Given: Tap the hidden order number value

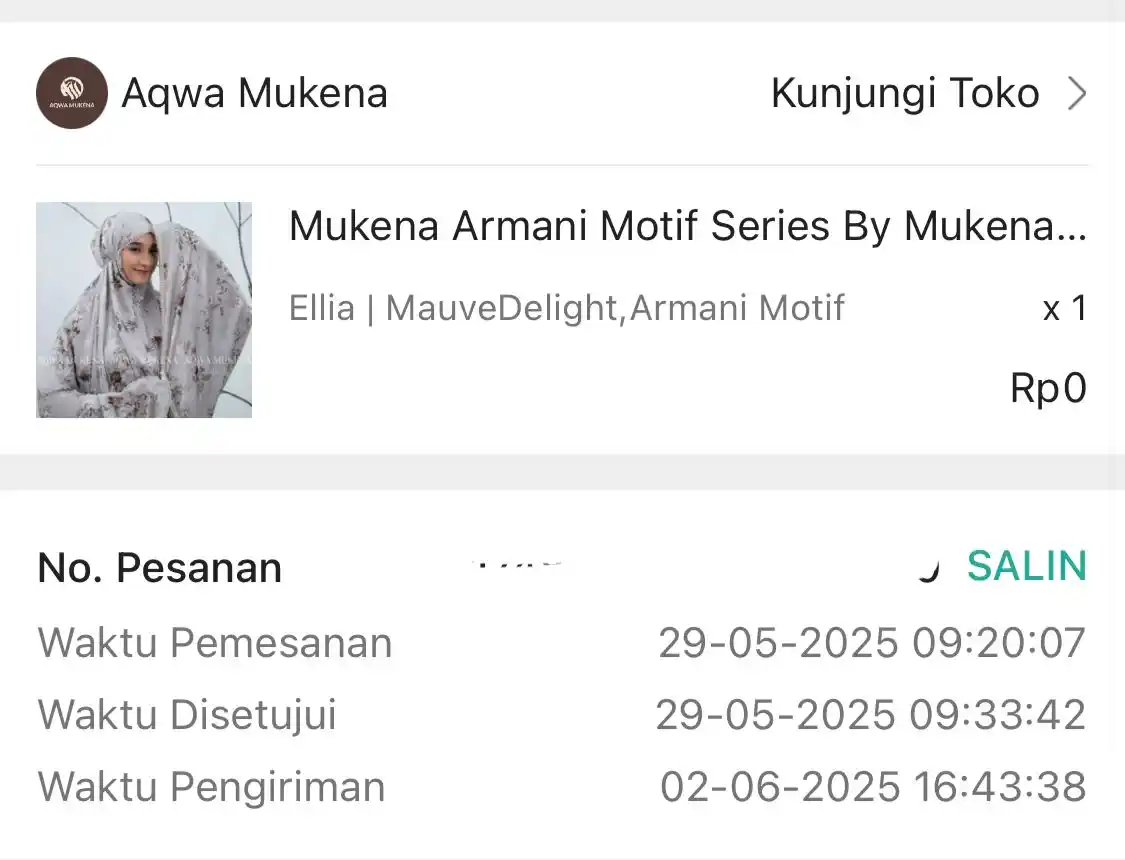Looking at the screenshot, I should [517, 565].
